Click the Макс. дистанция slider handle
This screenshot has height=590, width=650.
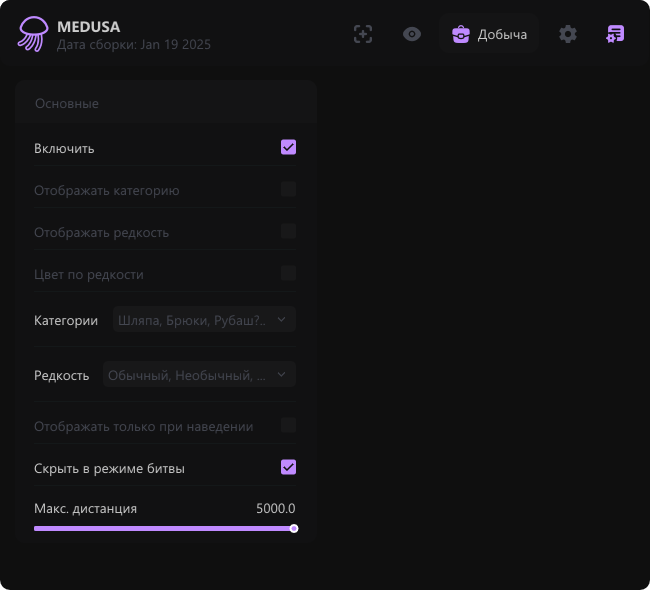click(293, 528)
